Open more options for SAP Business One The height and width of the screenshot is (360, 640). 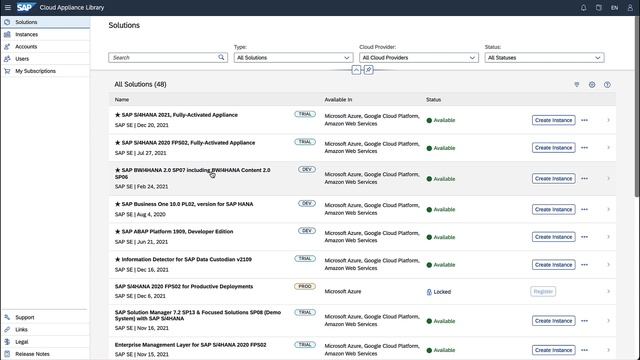tap(584, 209)
